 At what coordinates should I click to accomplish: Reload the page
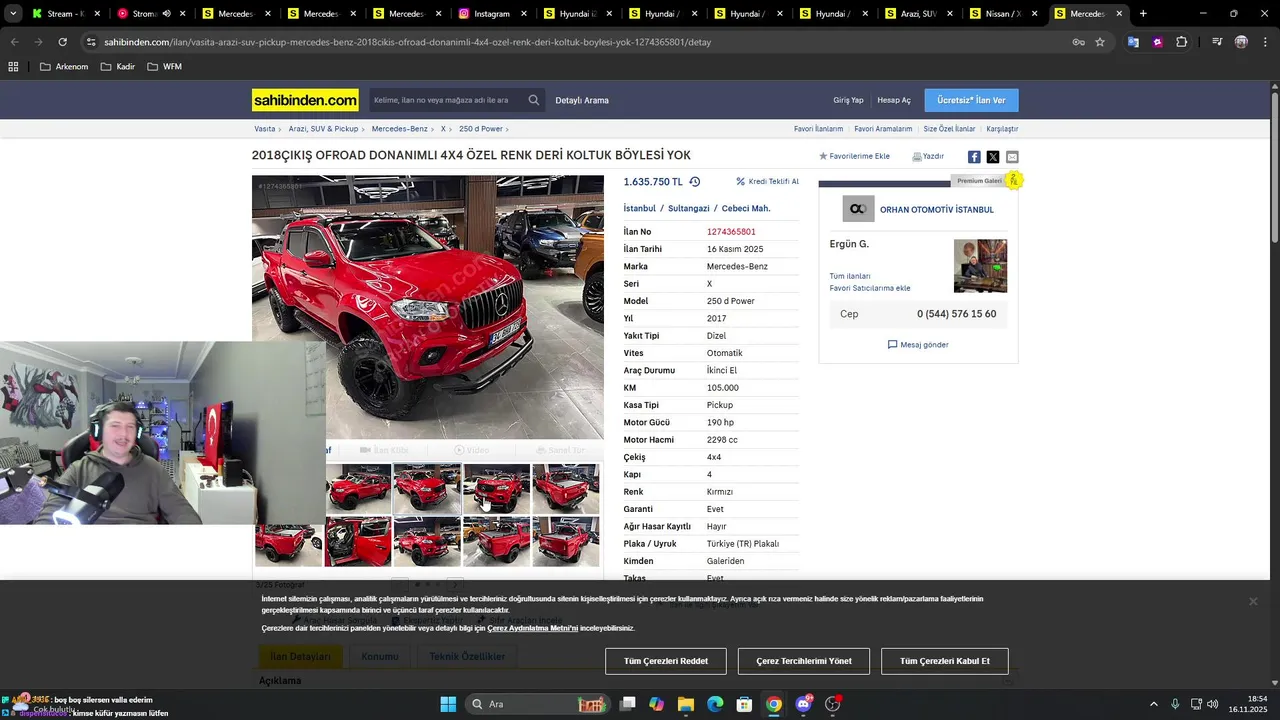(x=62, y=42)
